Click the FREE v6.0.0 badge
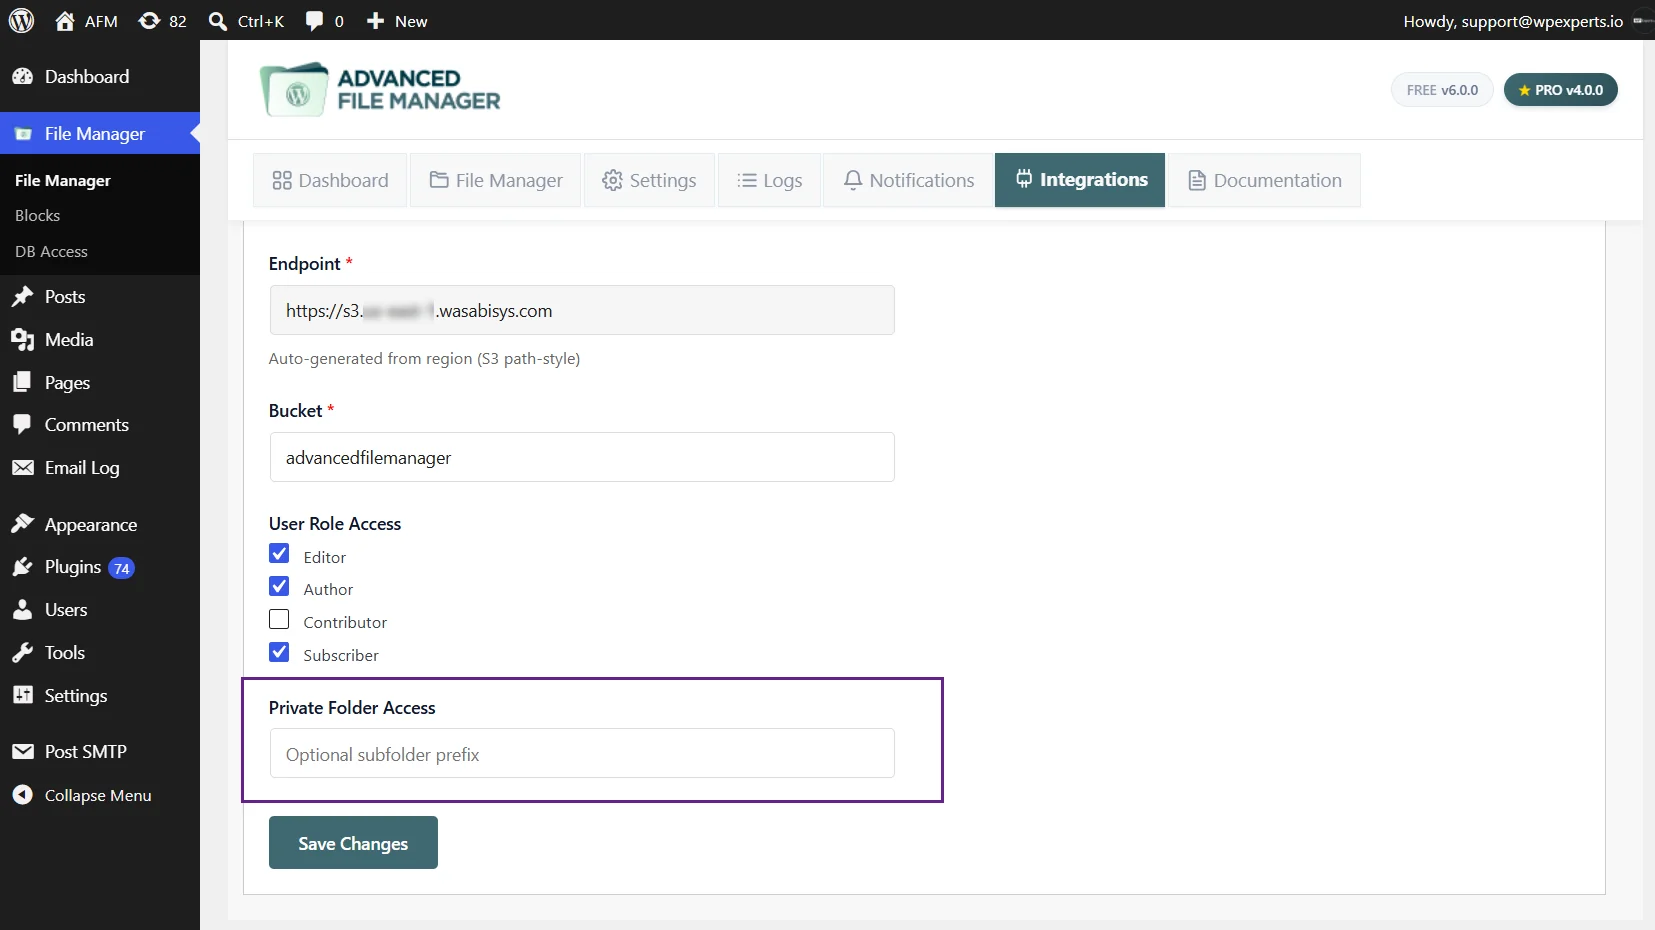Screen dimensions: 1655x930 (1442, 90)
